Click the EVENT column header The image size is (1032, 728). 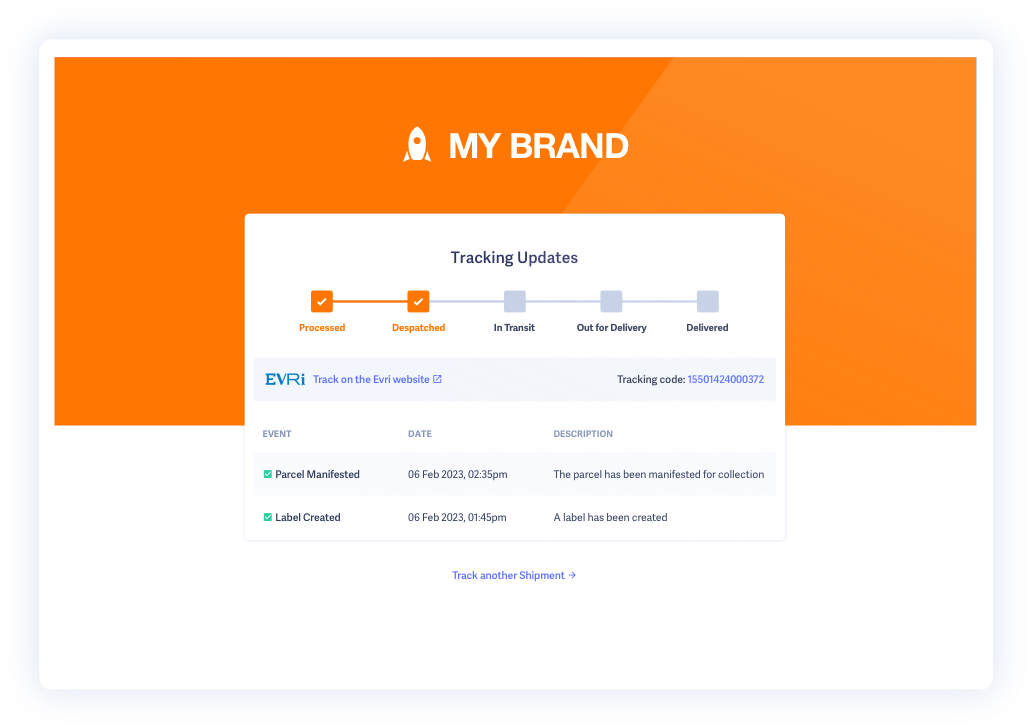[x=276, y=434]
